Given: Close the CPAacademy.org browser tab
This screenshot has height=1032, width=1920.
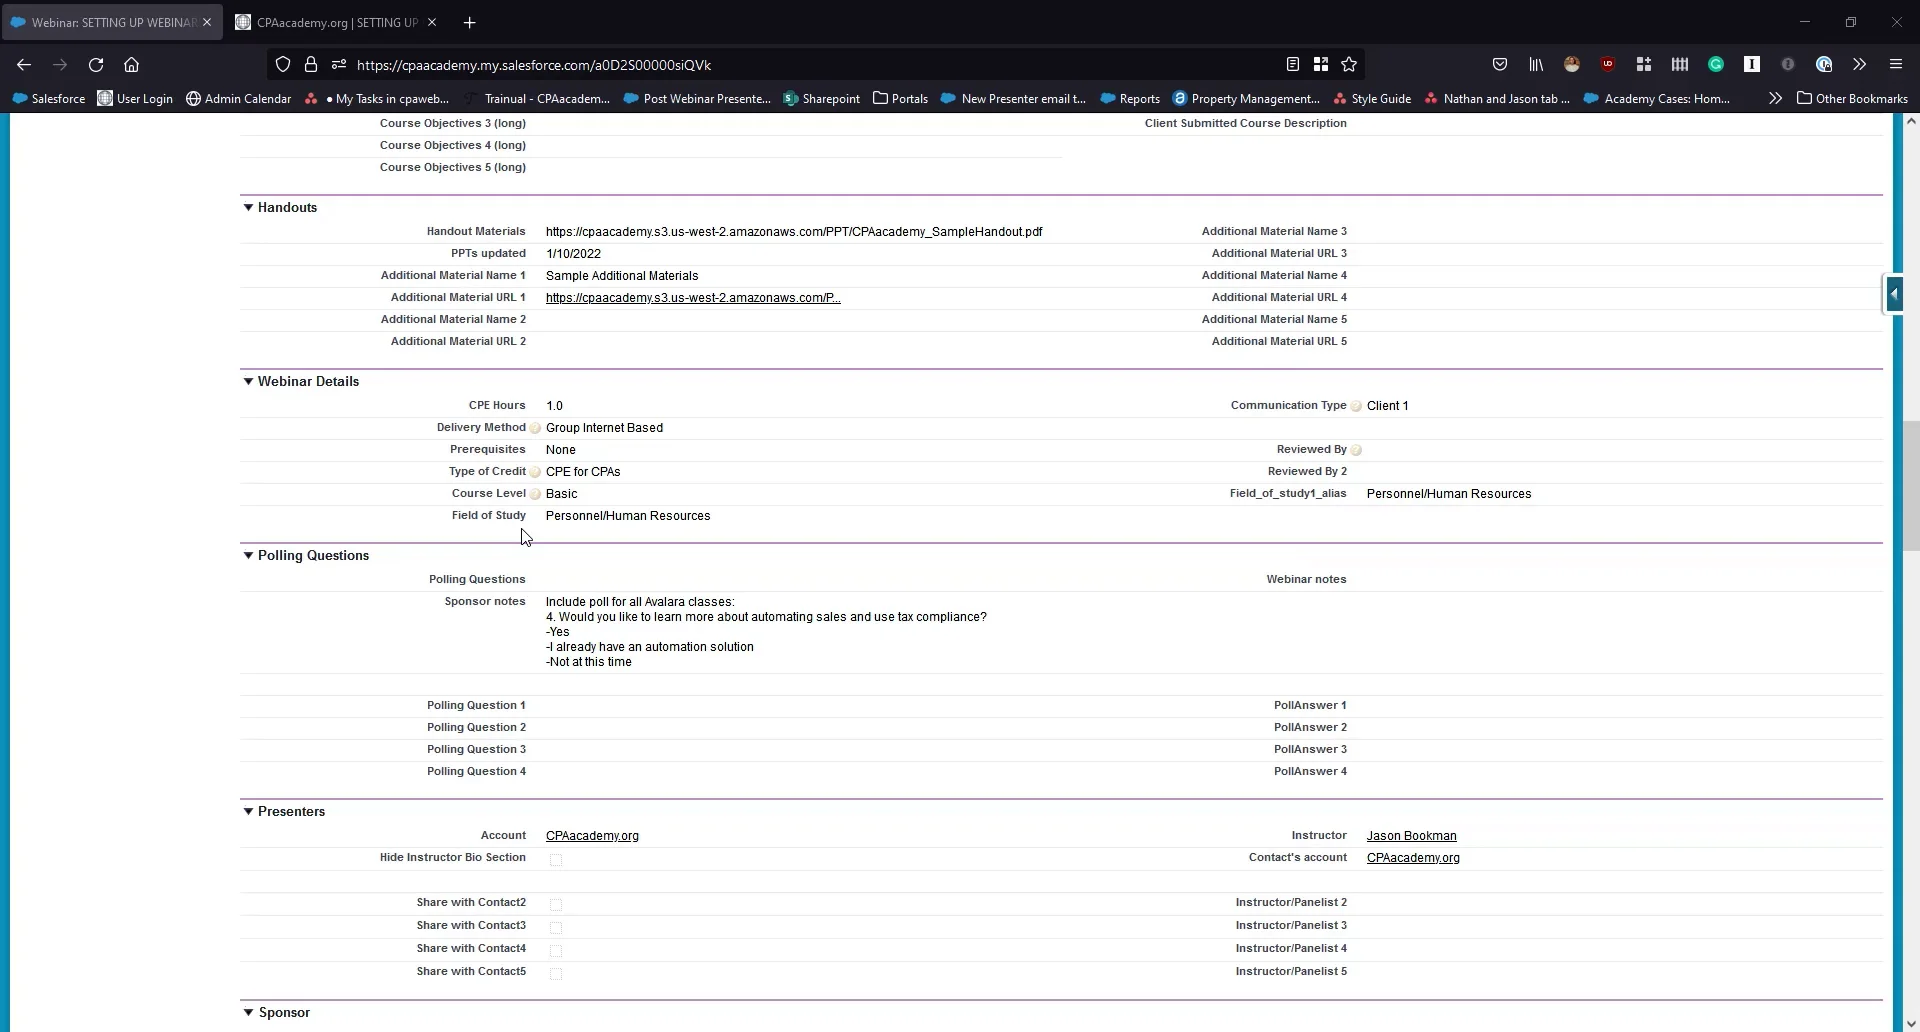Looking at the screenshot, I should (x=432, y=22).
